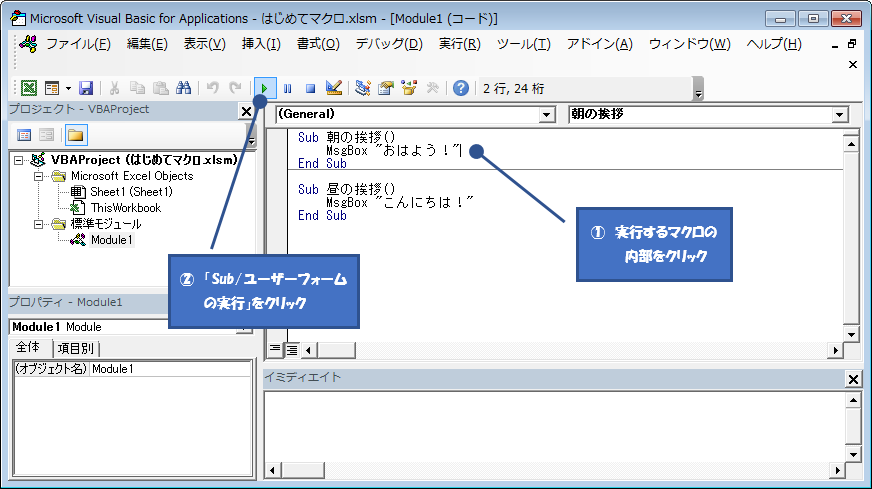This screenshot has width=872, height=489.
Task: Save the project with the floppy icon
Action: point(86,88)
